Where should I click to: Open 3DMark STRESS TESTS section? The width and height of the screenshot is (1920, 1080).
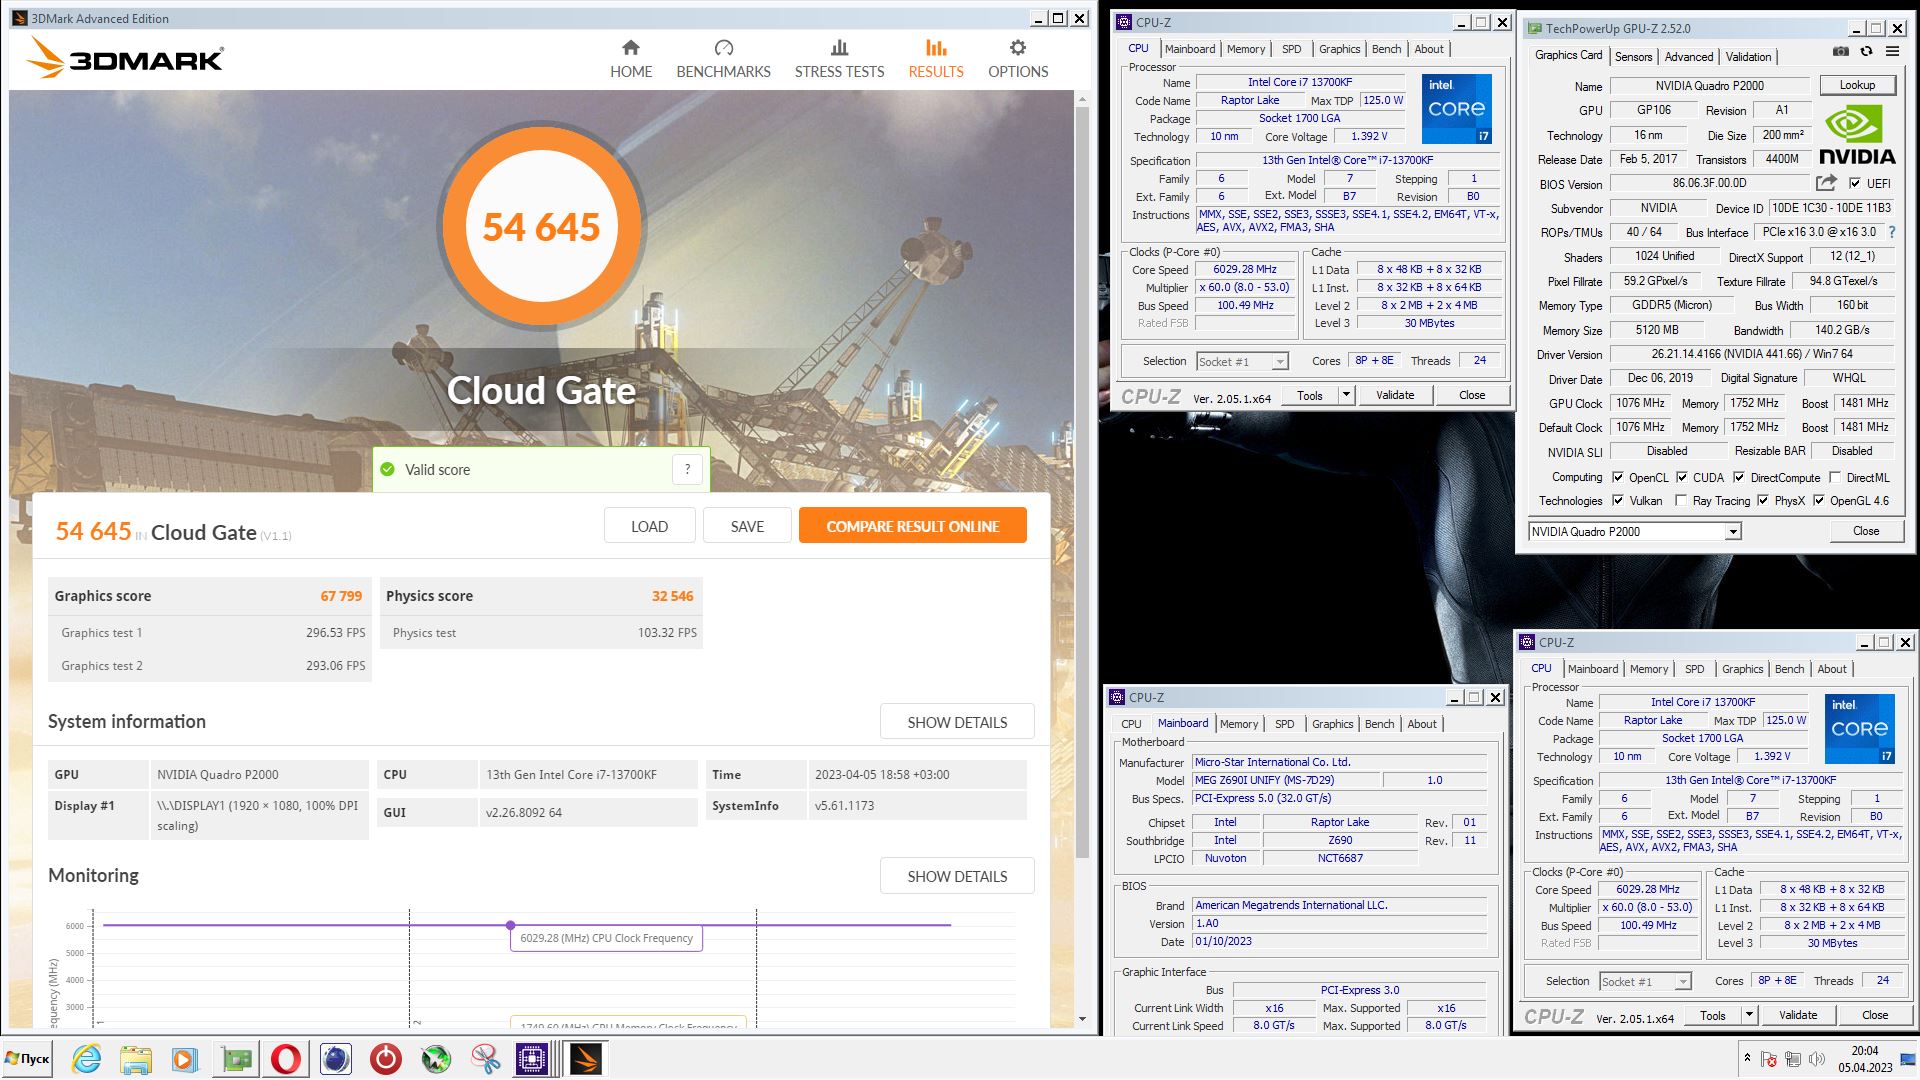(839, 60)
